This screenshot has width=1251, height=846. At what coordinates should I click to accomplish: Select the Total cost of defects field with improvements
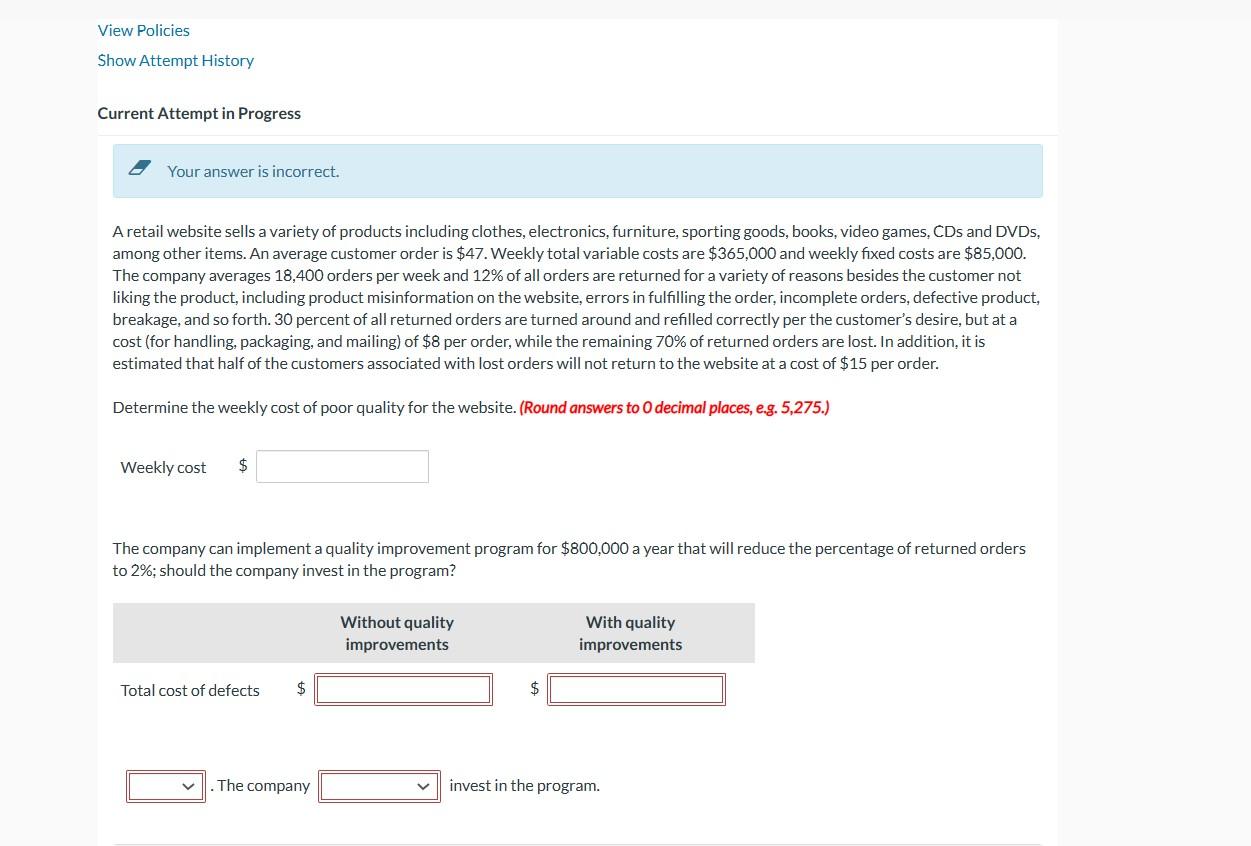636,688
